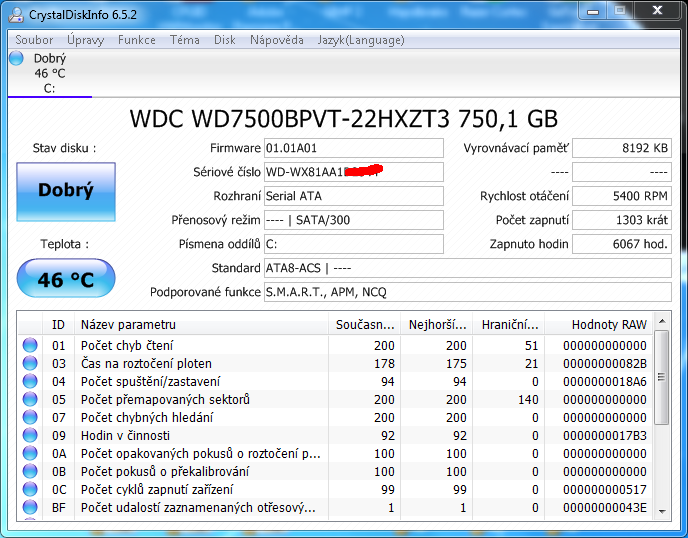688x538 pixels.
Task: Click the Písmena oddílů field C:
Action: click(x=354, y=244)
